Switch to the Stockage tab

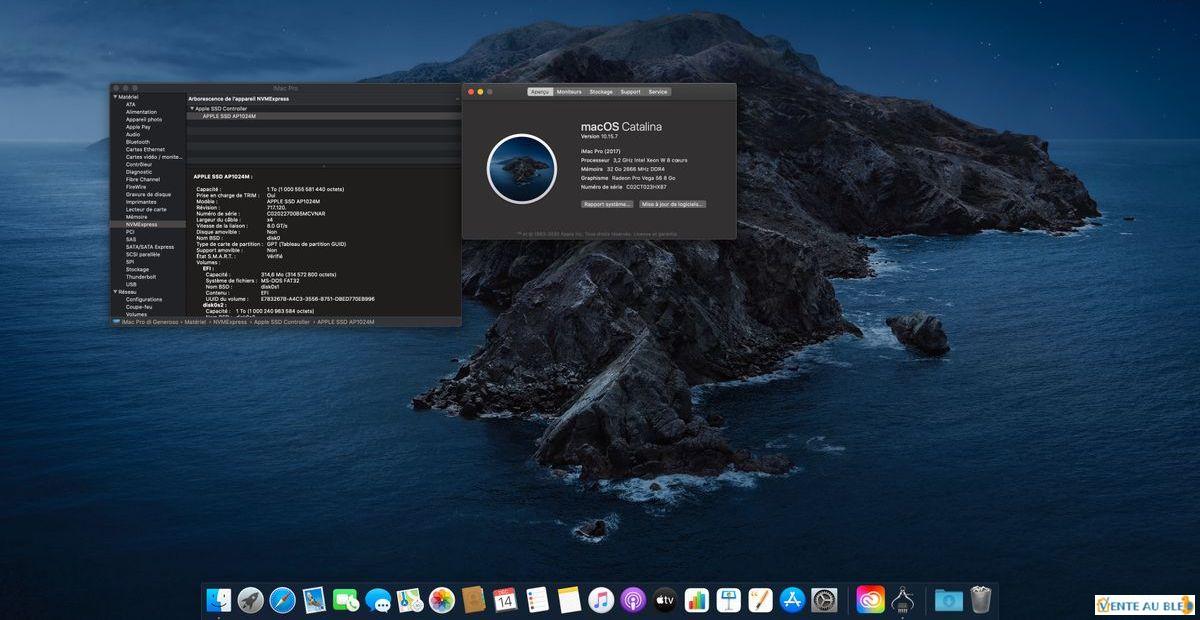coord(601,91)
